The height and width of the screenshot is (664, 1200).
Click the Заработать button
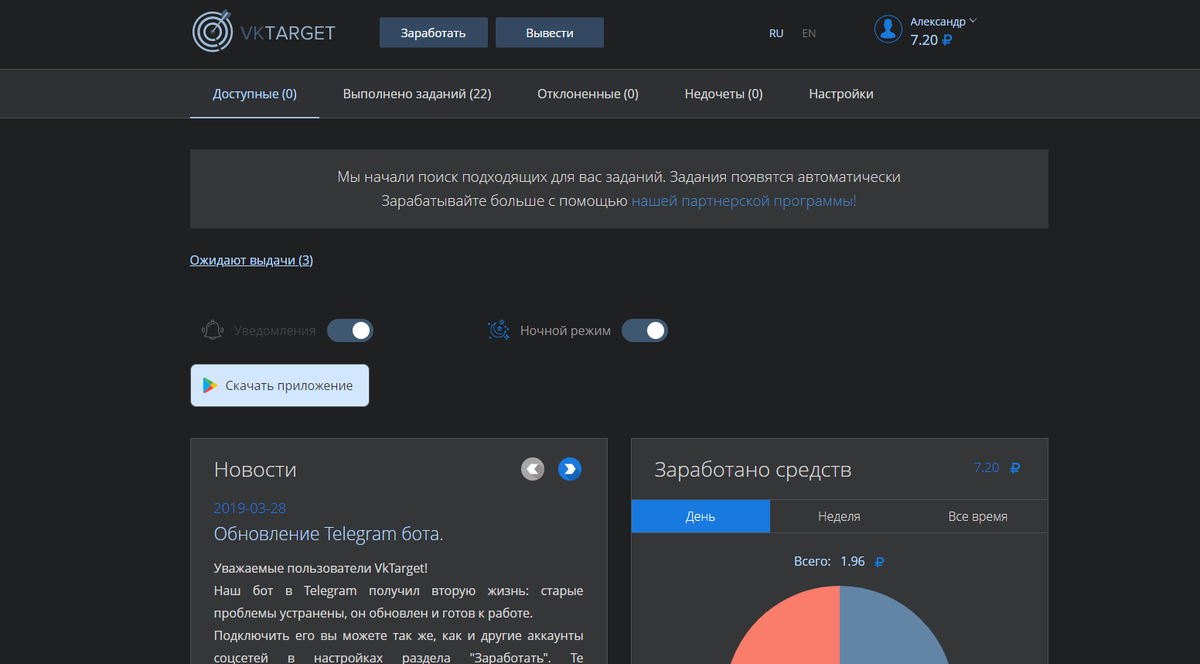[x=433, y=32]
